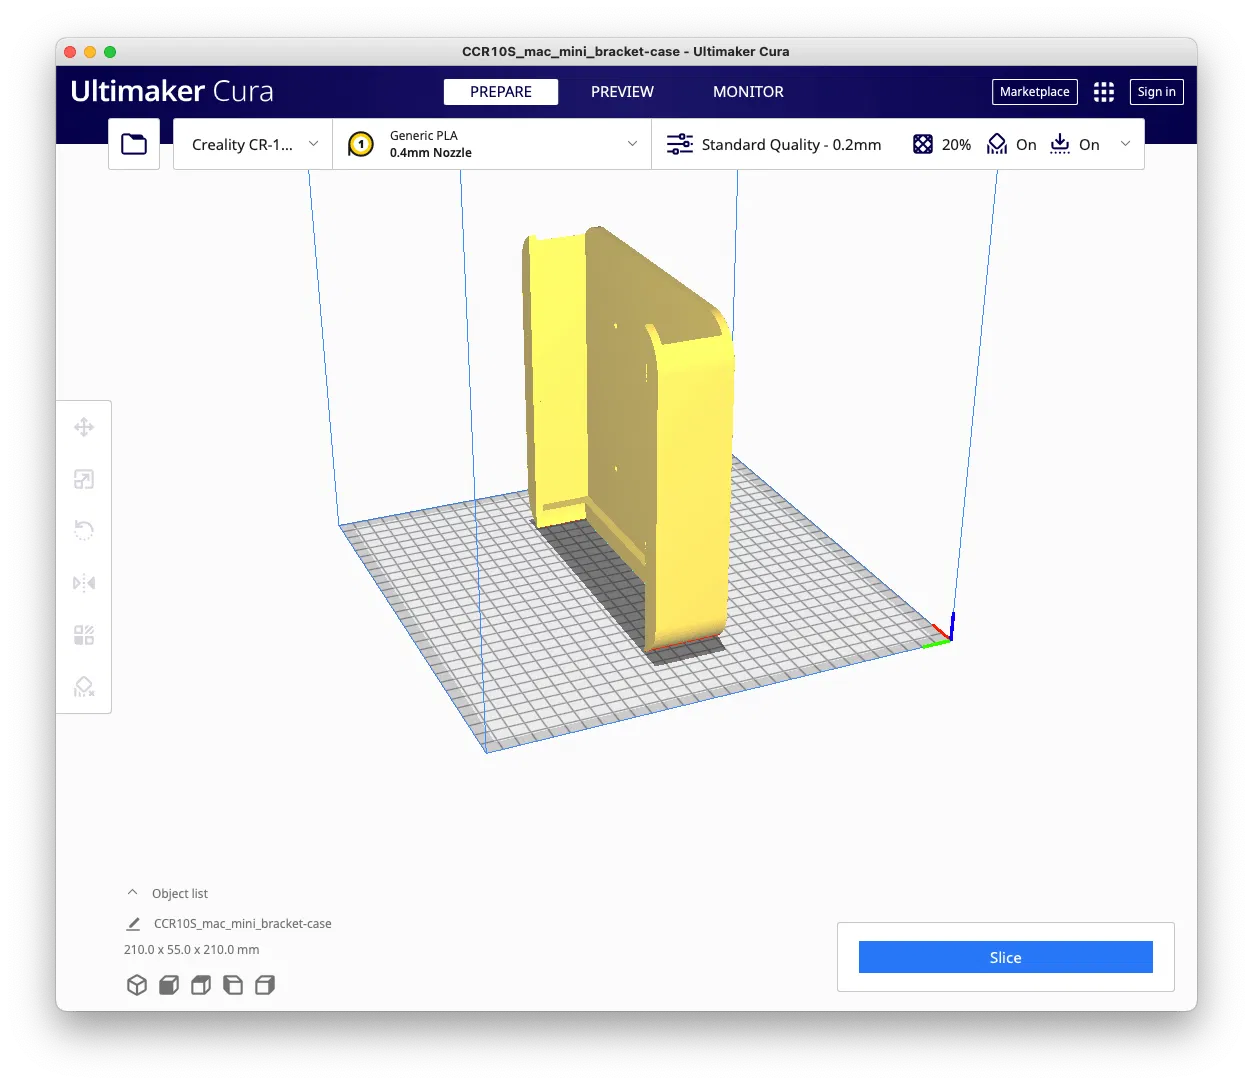Switch to top view camera icon
The height and width of the screenshot is (1085, 1253).
pyautogui.click(x=201, y=985)
